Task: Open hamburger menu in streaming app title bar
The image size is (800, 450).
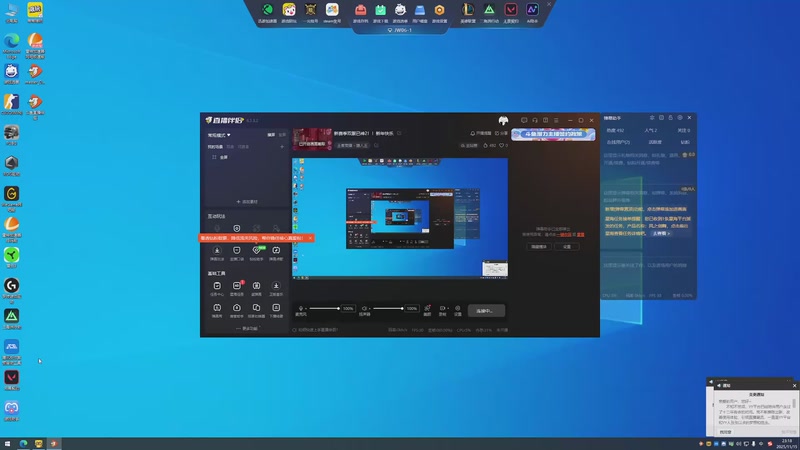Action: pos(556,120)
